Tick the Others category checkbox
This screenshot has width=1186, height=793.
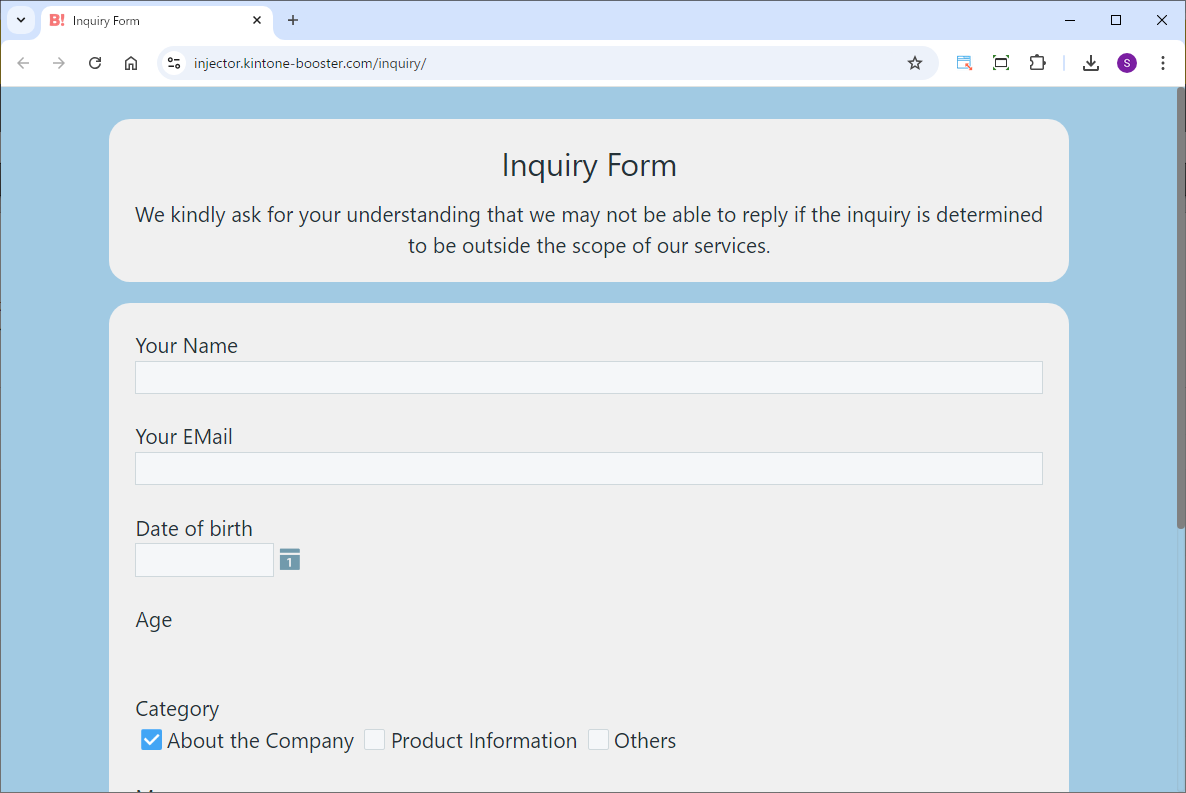point(598,740)
